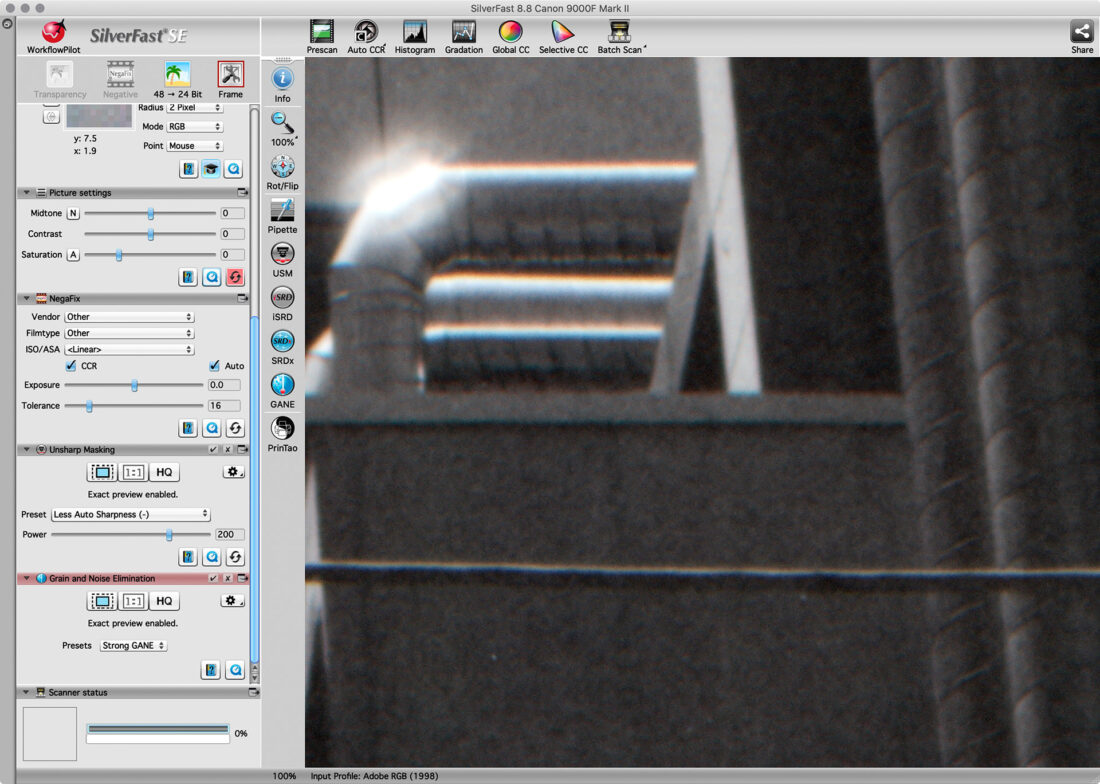Toggle HQ preview in Unsharp Masking
The width and height of the screenshot is (1100, 784).
(x=164, y=472)
